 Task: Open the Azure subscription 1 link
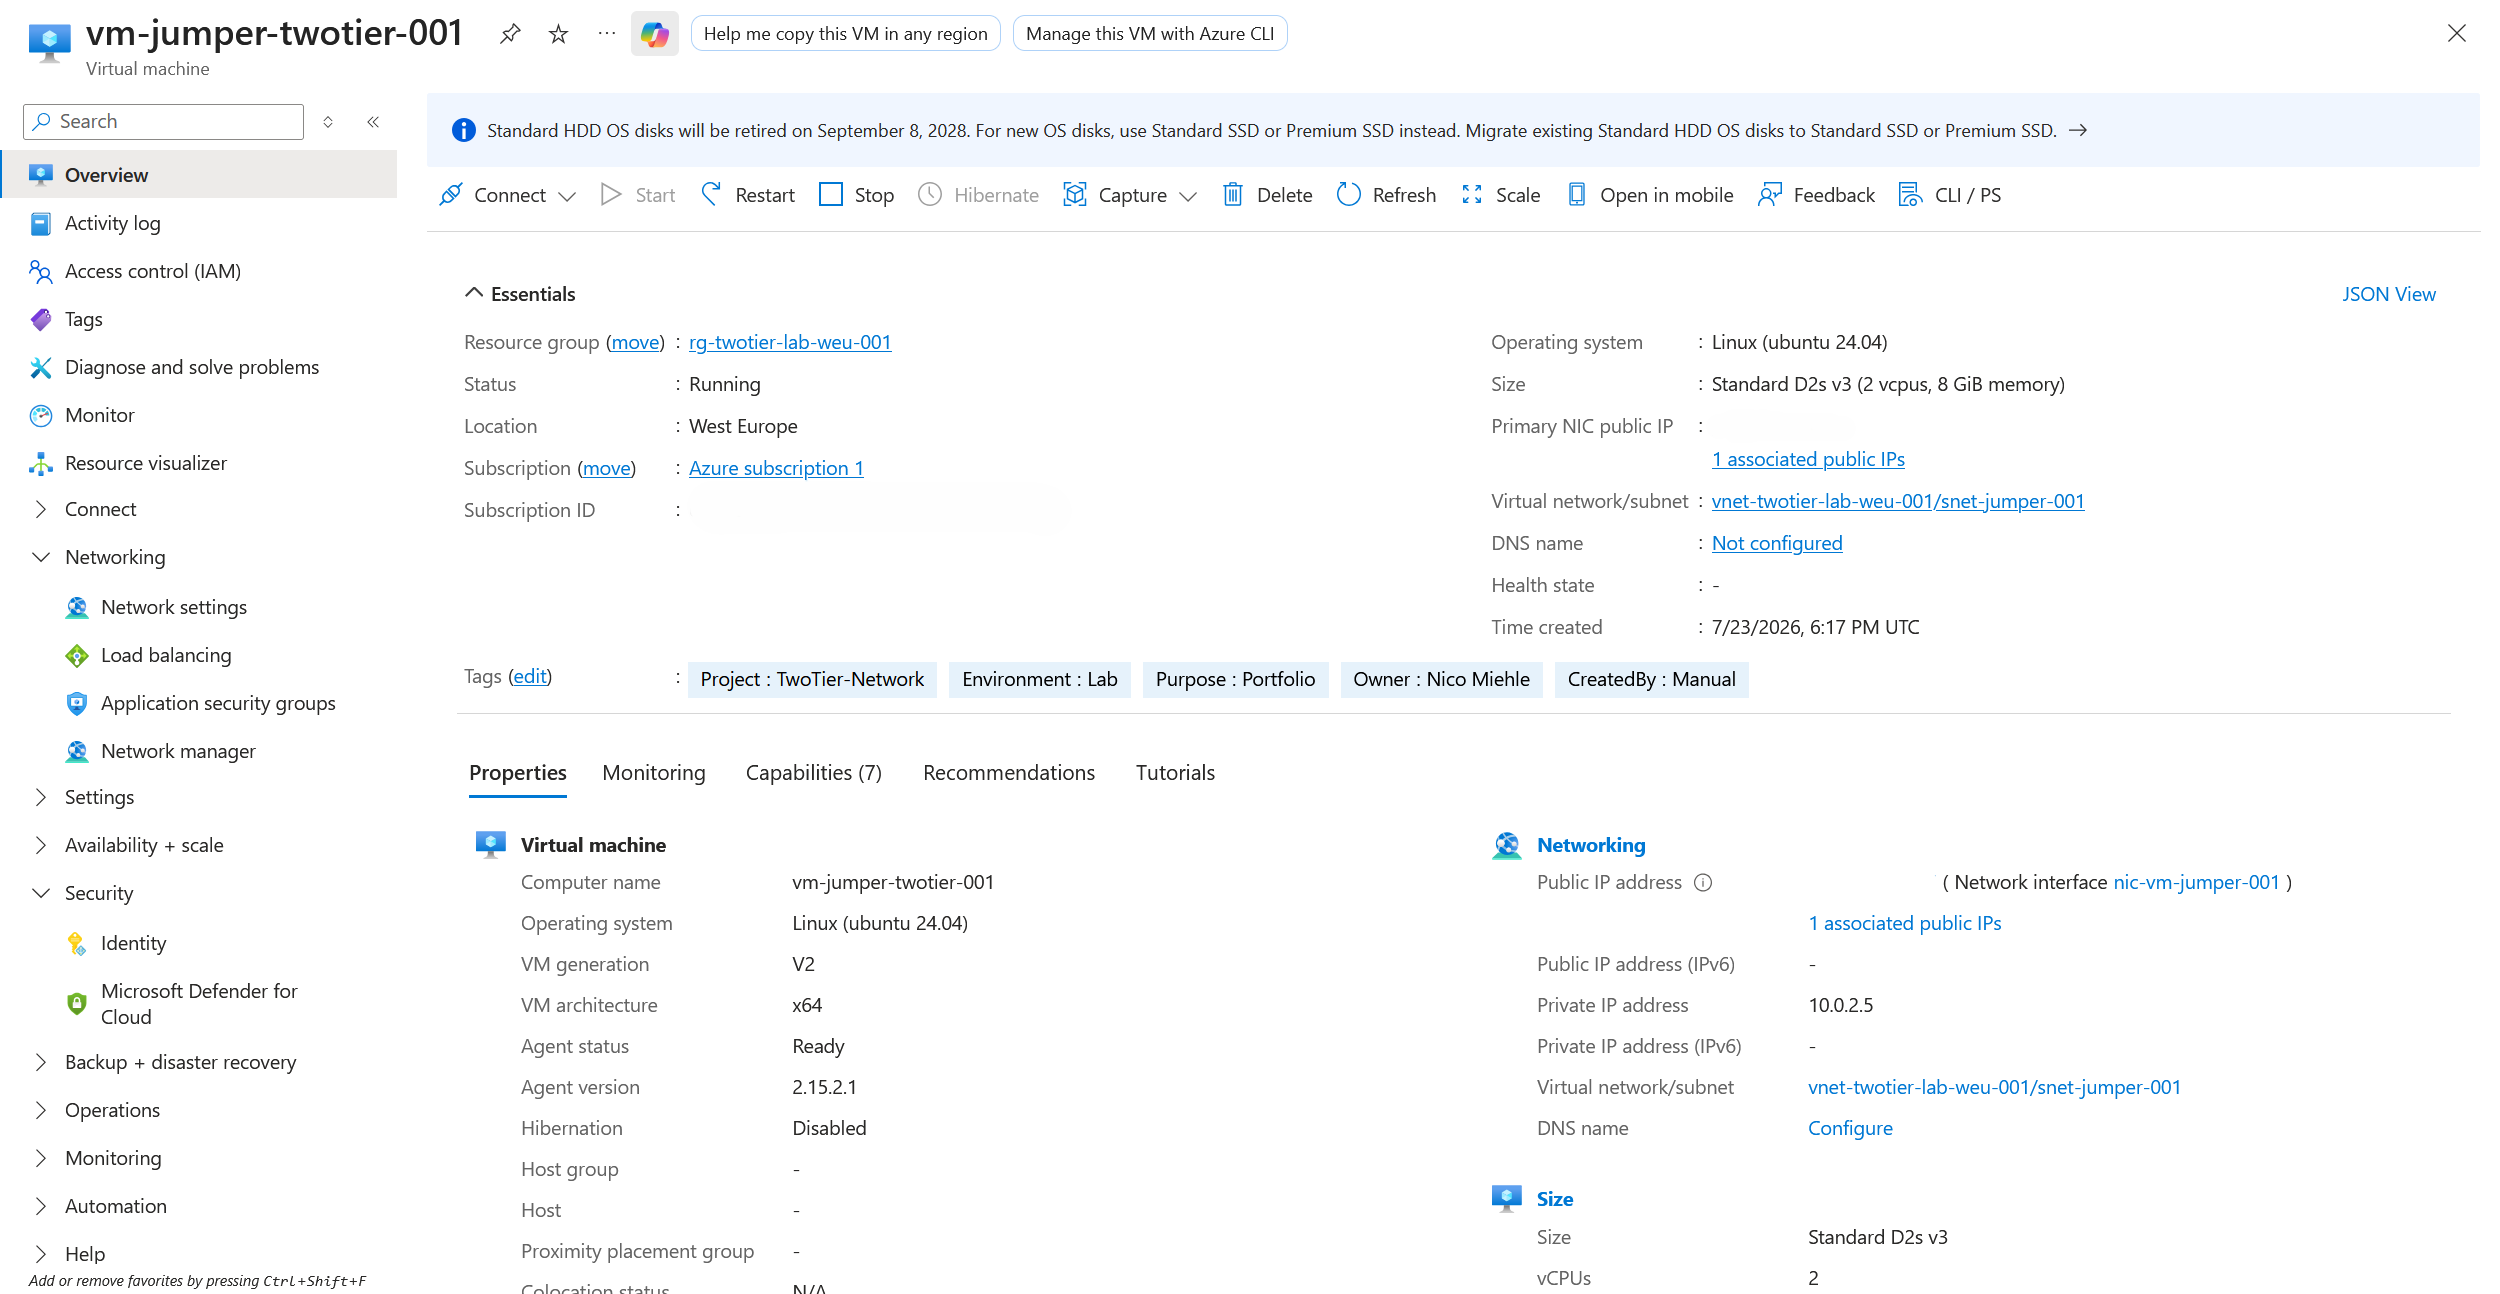pos(776,468)
